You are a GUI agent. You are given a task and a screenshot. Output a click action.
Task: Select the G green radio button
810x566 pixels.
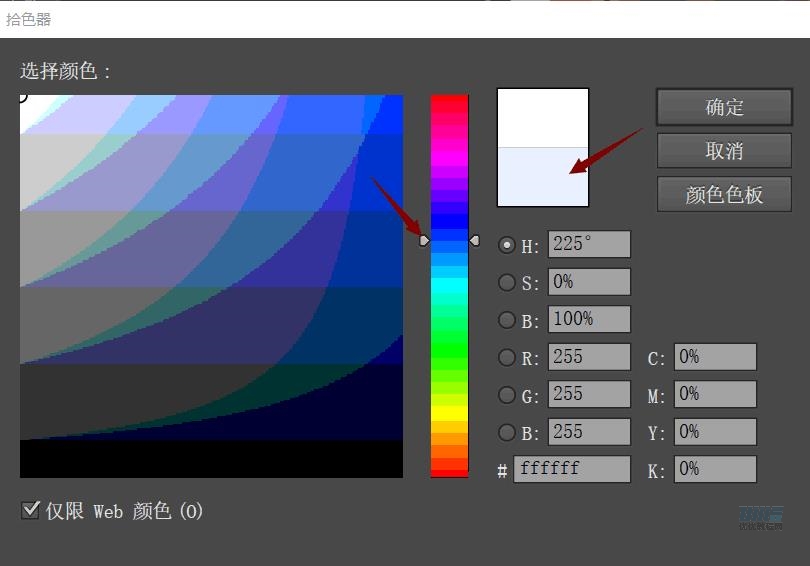click(x=507, y=395)
